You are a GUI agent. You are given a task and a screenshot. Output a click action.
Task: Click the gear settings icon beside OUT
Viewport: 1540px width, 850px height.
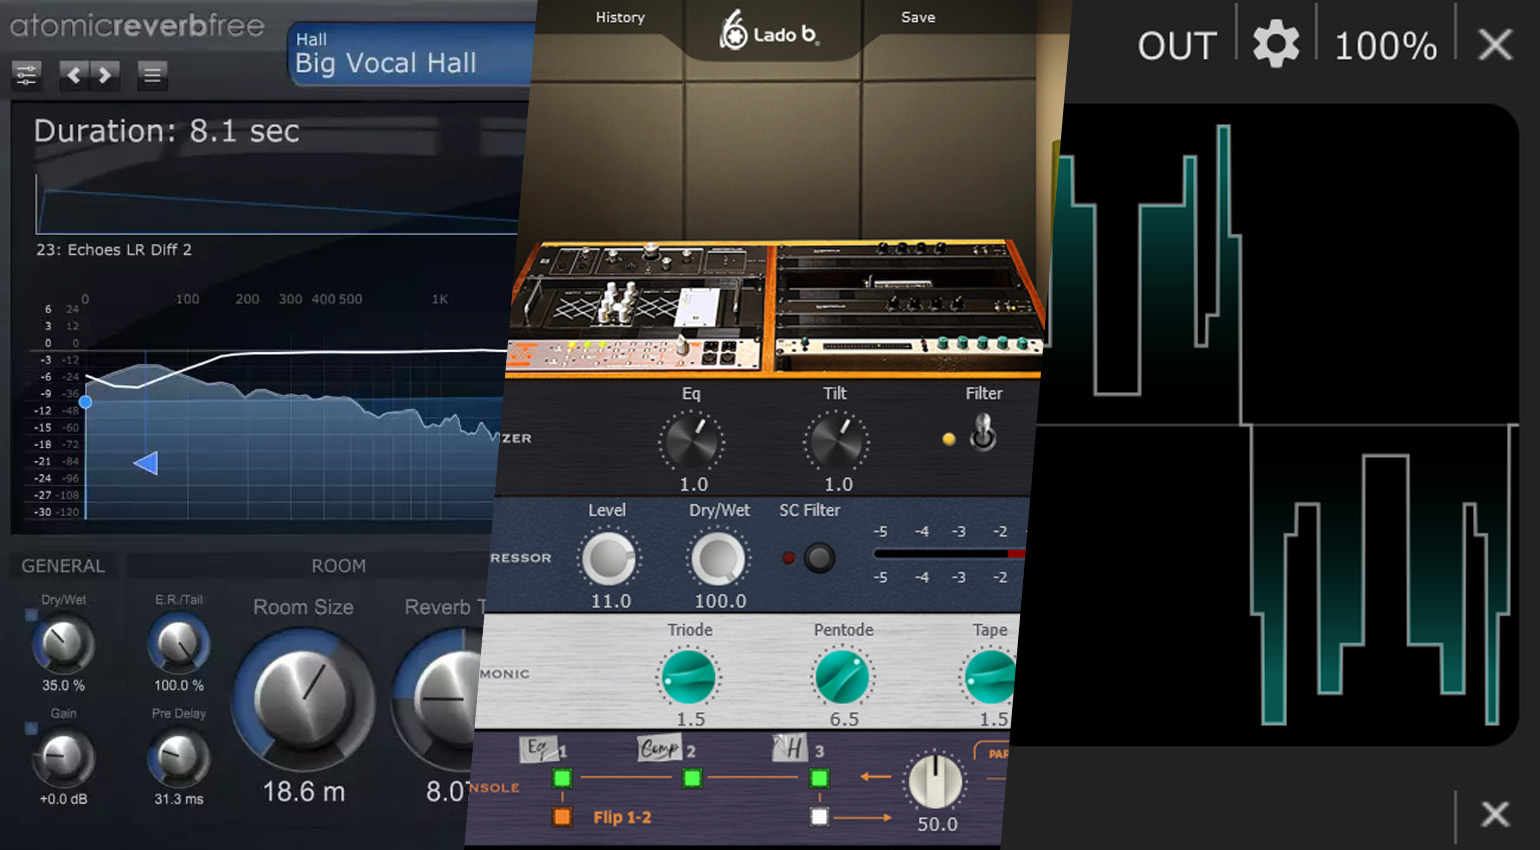coord(1276,45)
